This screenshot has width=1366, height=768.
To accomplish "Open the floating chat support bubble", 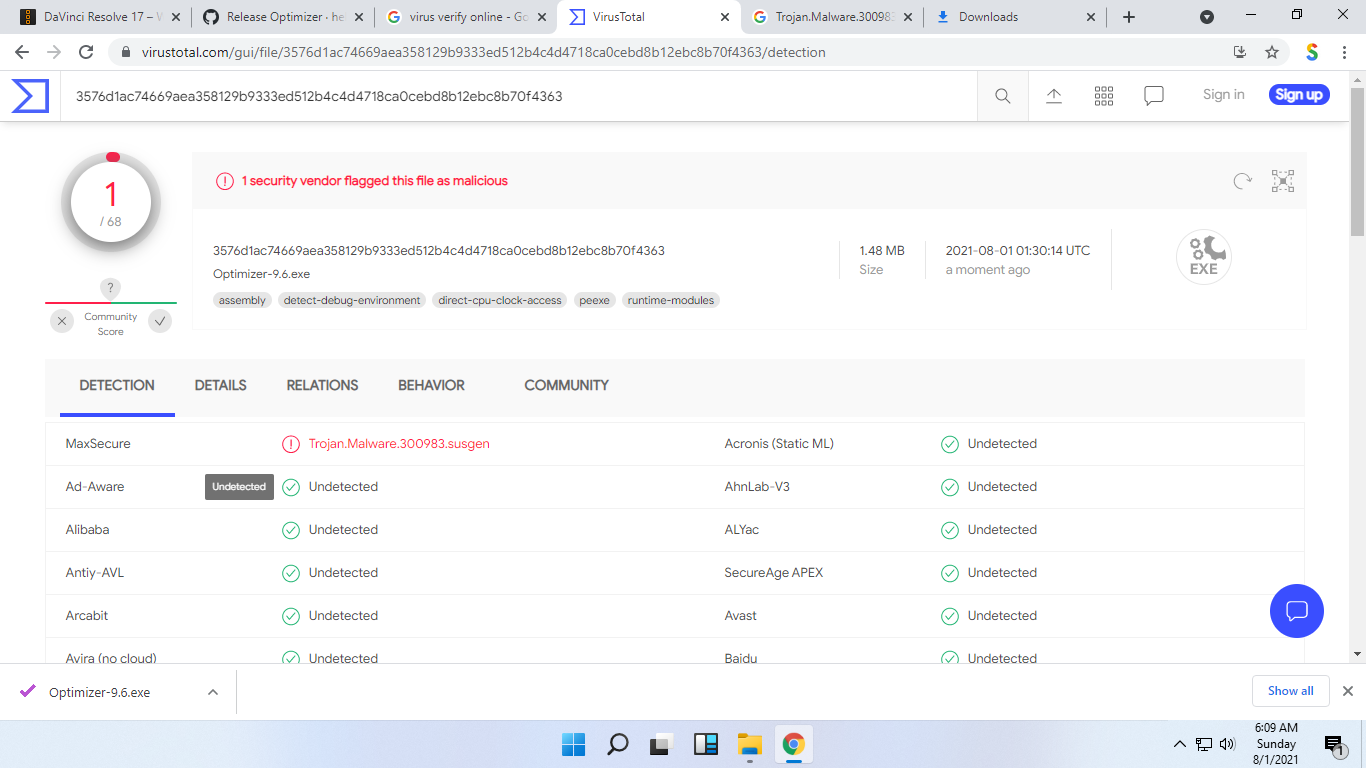I will (1296, 611).
